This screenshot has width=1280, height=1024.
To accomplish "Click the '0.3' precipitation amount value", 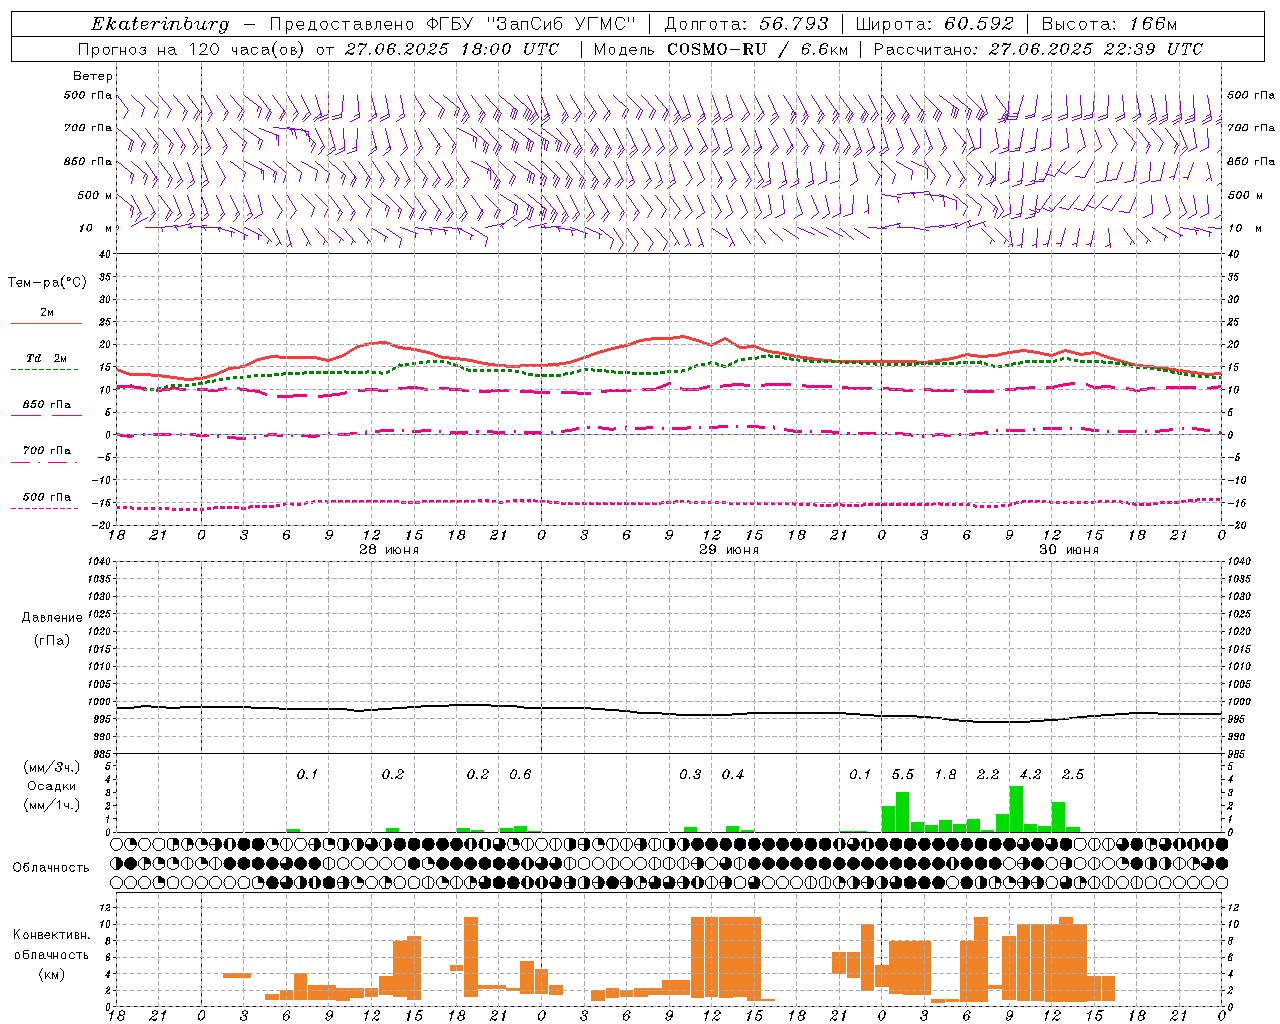I will 690,774.
